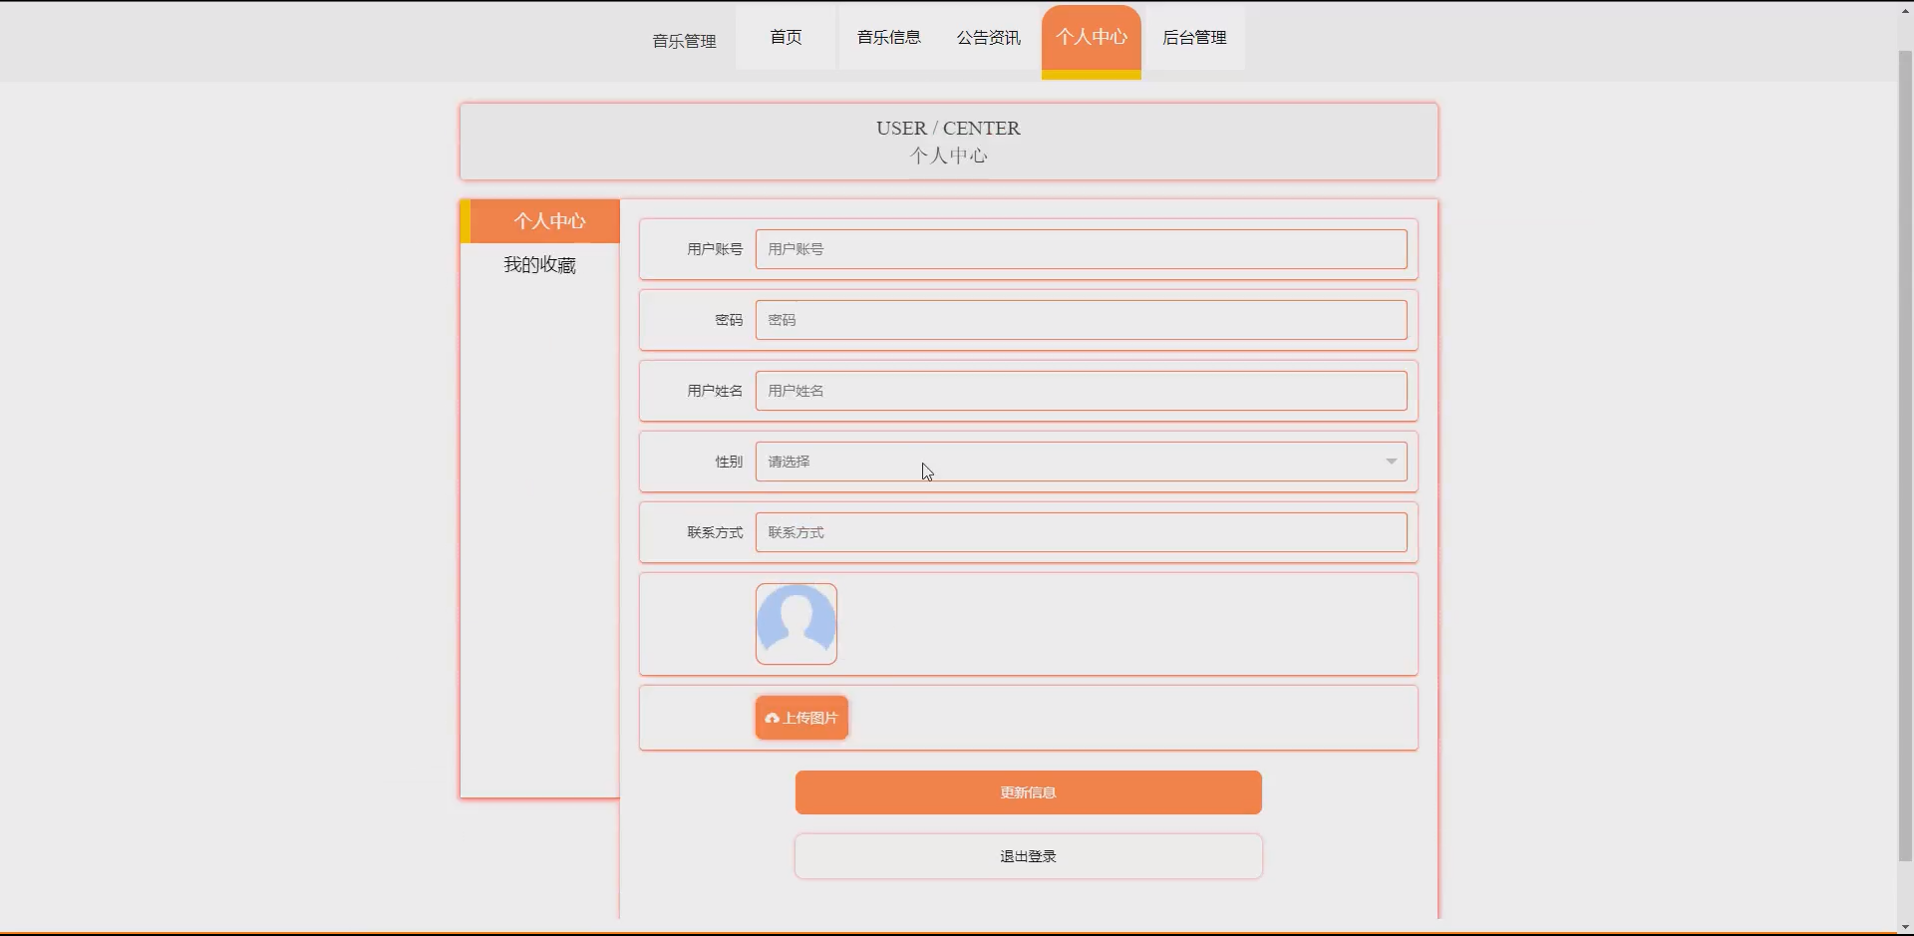Open the 首页 navigation tab
This screenshot has height=936, width=1914.
[786, 37]
